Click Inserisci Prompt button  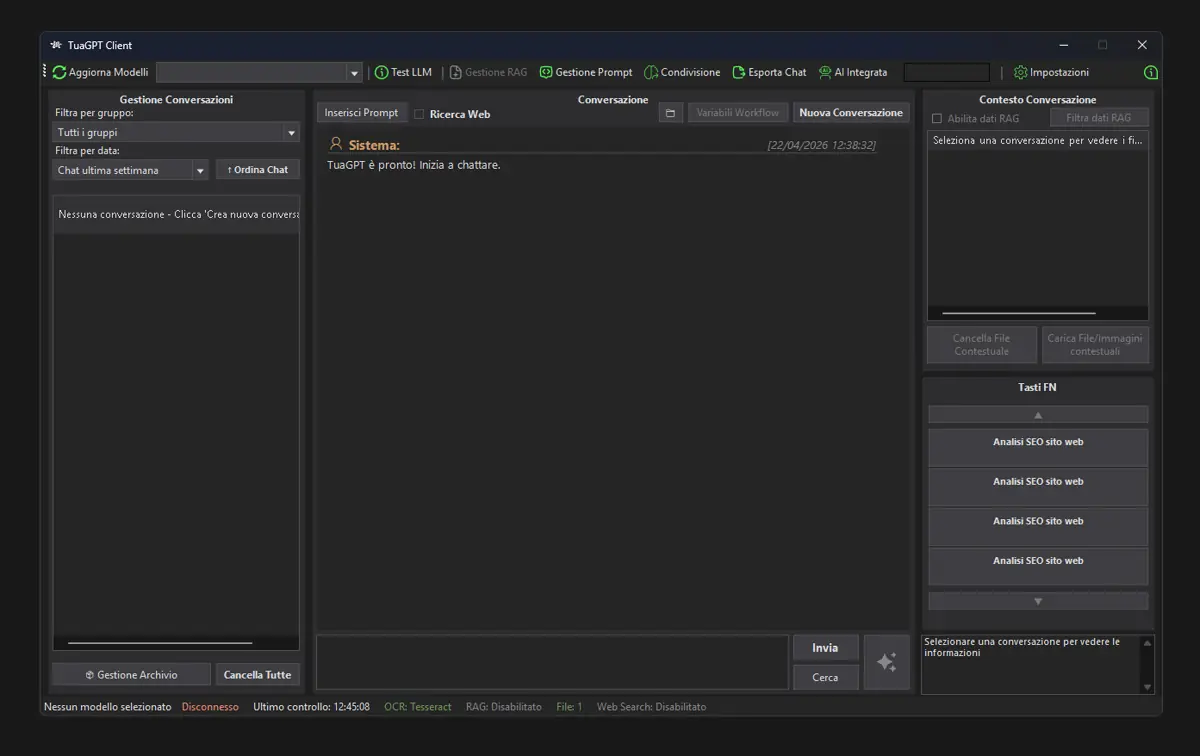[x=361, y=113]
